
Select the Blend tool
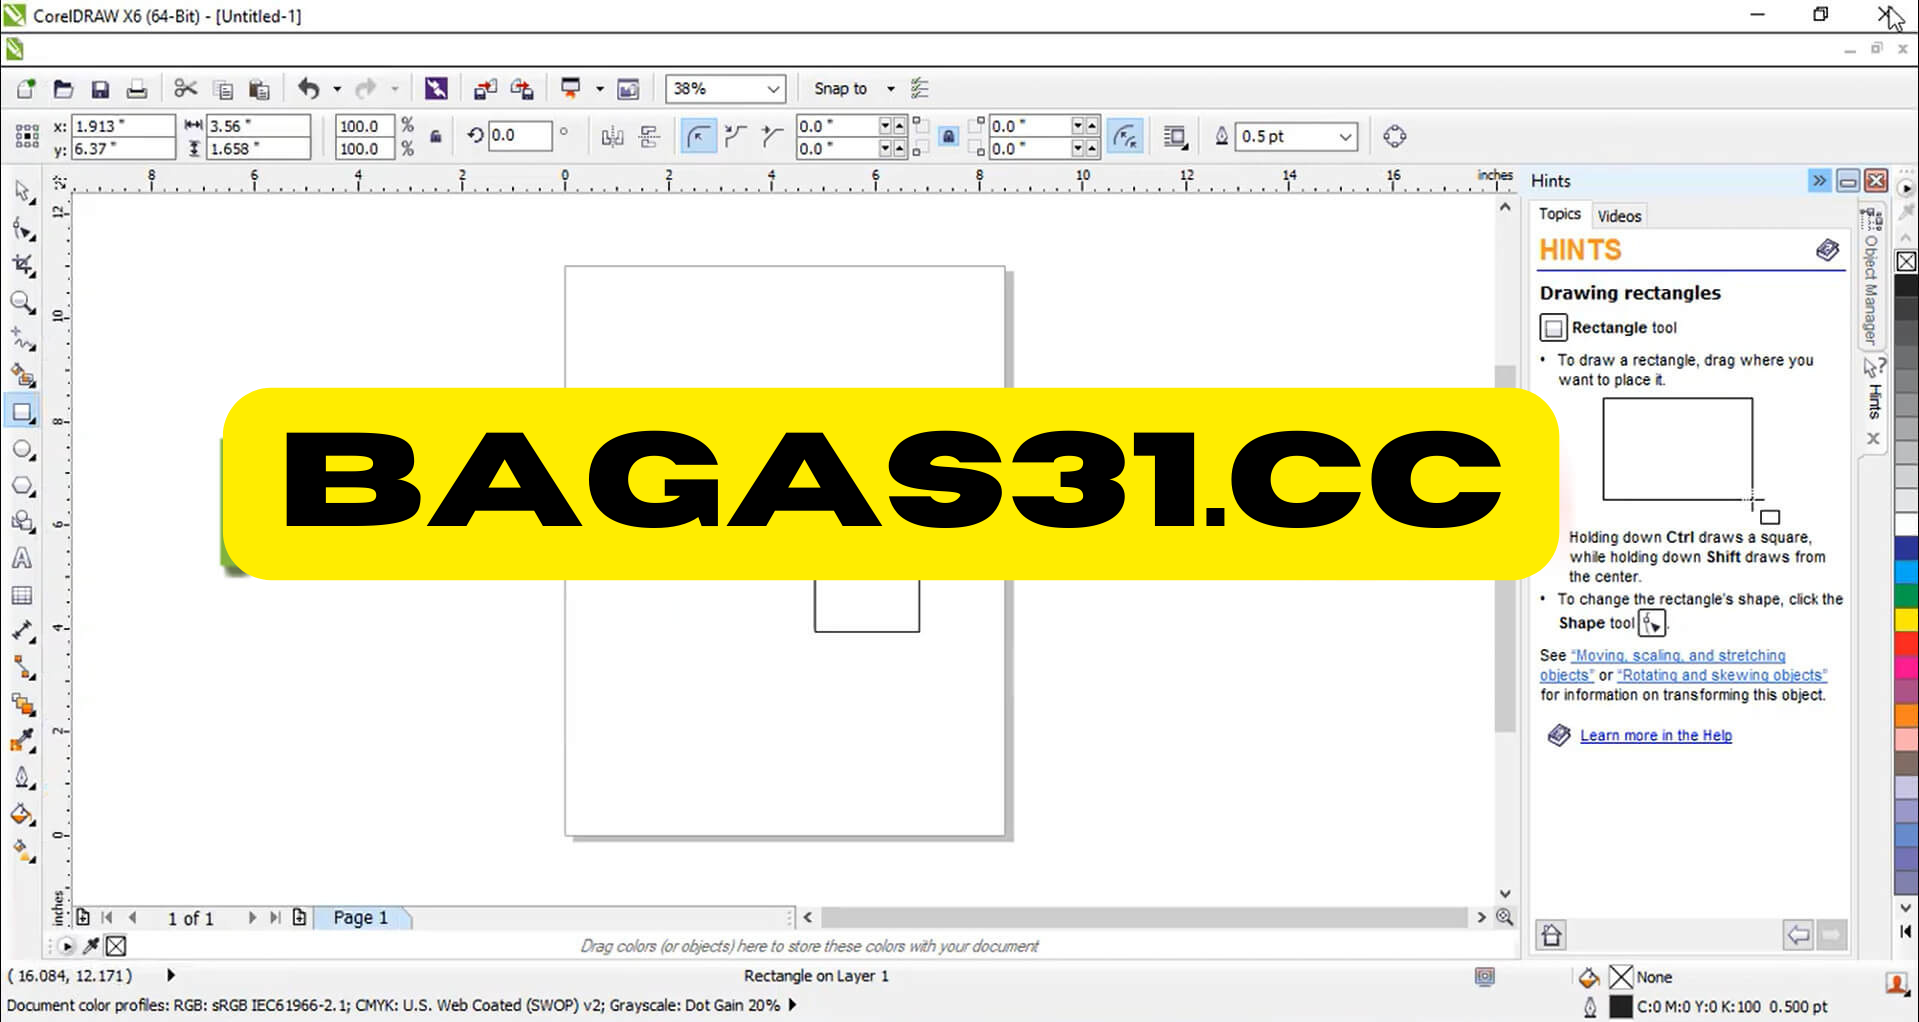[22, 705]
